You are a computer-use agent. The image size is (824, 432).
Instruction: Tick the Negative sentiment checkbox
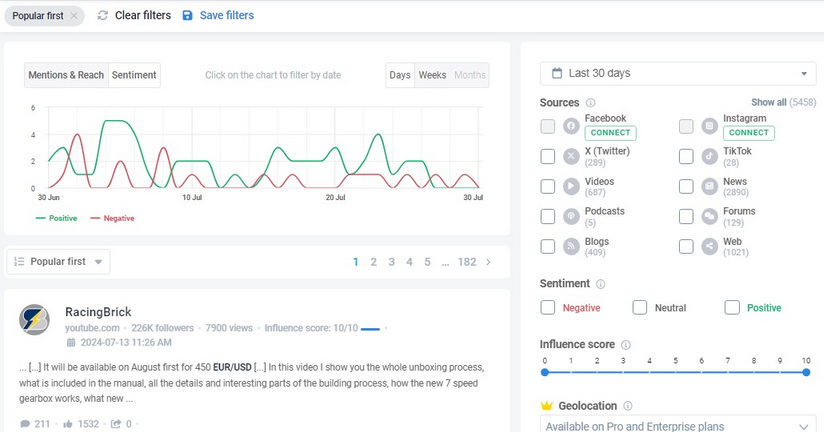(x=548, y=308)
